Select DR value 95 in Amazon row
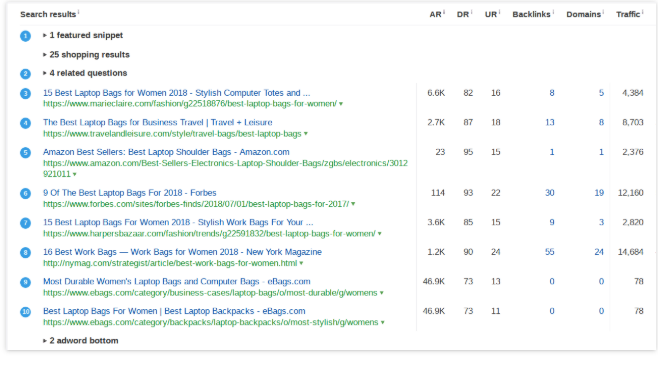The width and height of the screenshot is (658, 371). [468, 152]
